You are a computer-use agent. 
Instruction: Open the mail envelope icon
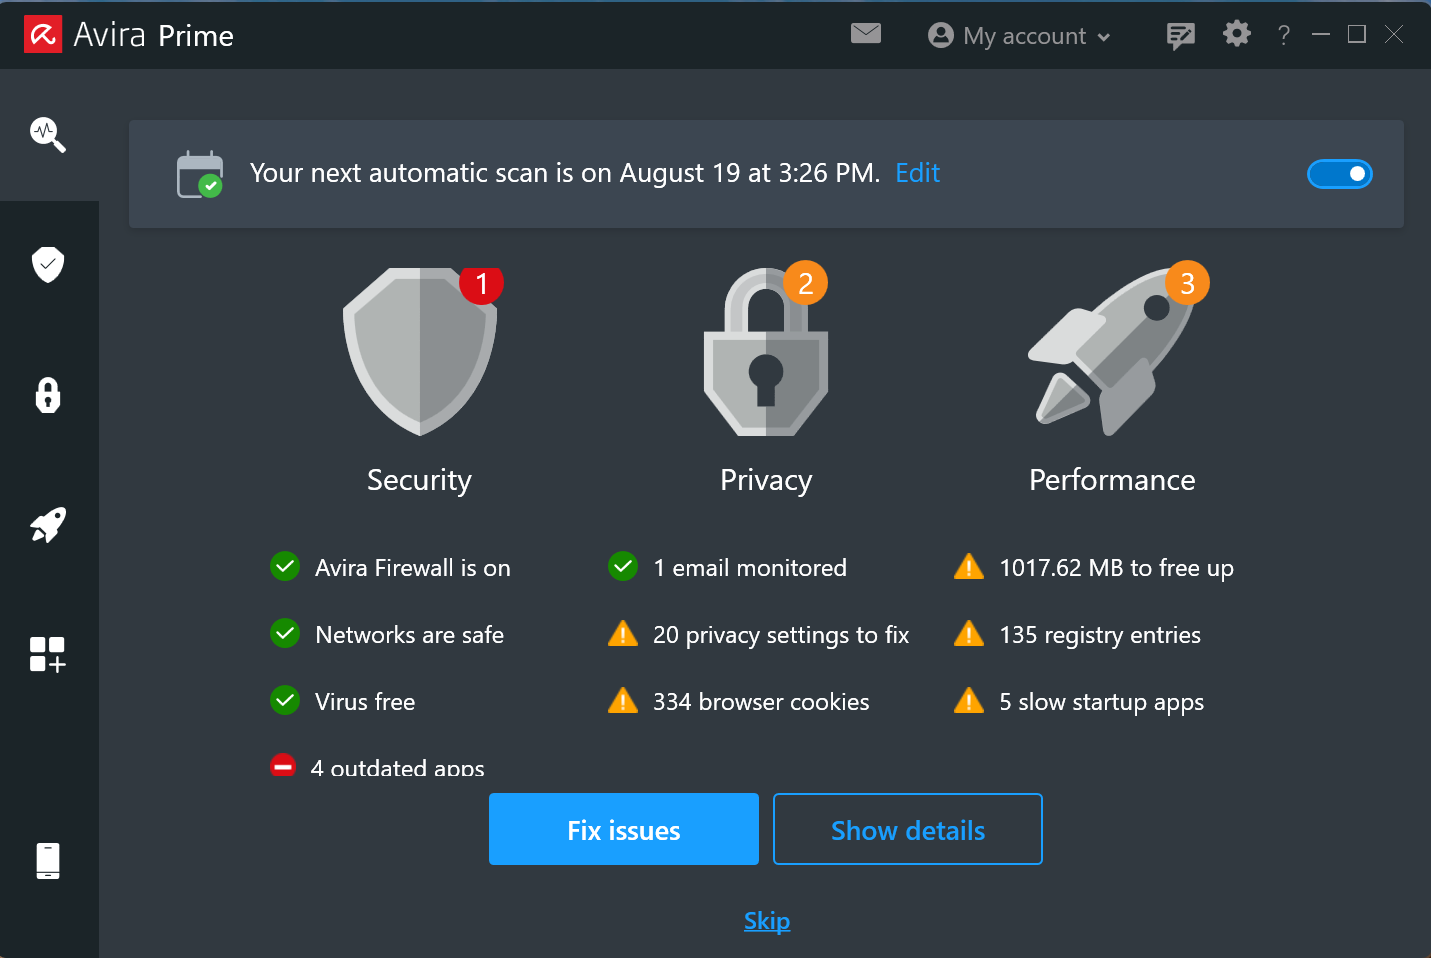[x=866, y=34]
